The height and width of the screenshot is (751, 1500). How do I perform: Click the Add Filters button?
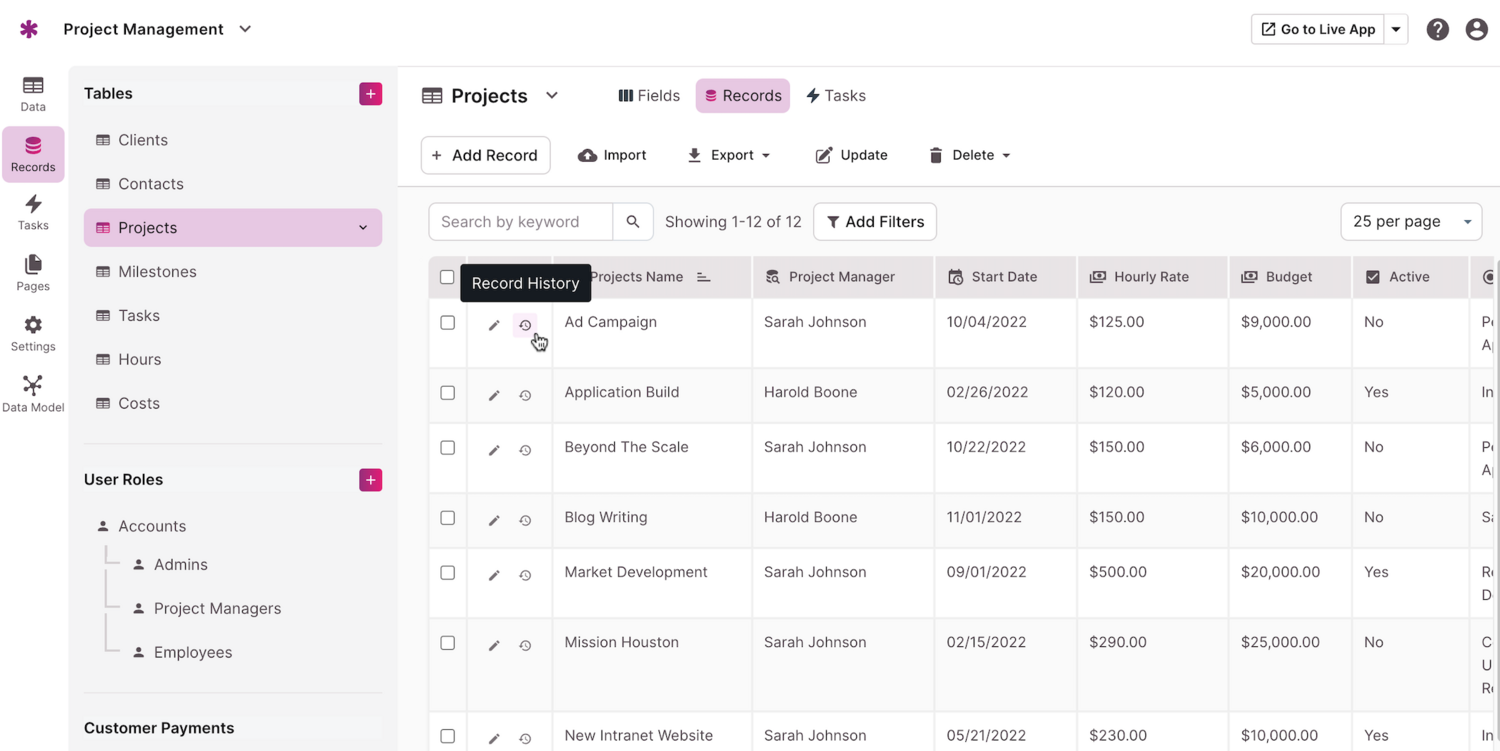[875, 222]
